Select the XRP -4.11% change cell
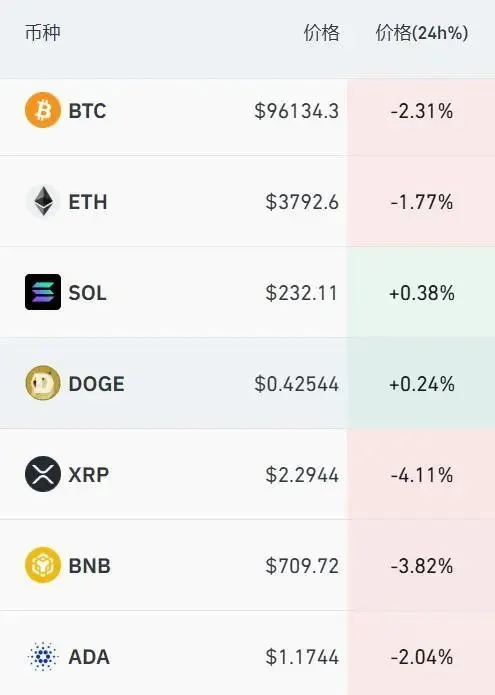Screen dimensions: 495x695 [421, 474]
